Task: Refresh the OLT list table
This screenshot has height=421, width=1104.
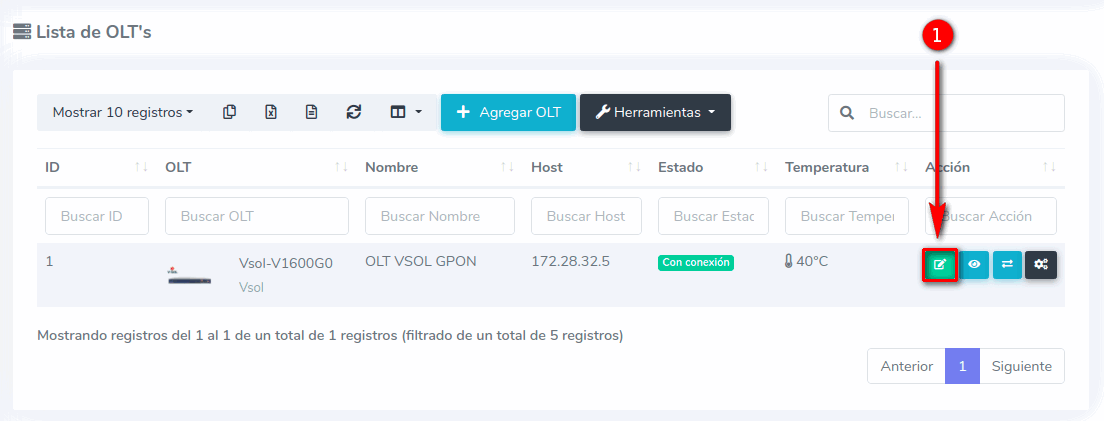Action: 353,113
